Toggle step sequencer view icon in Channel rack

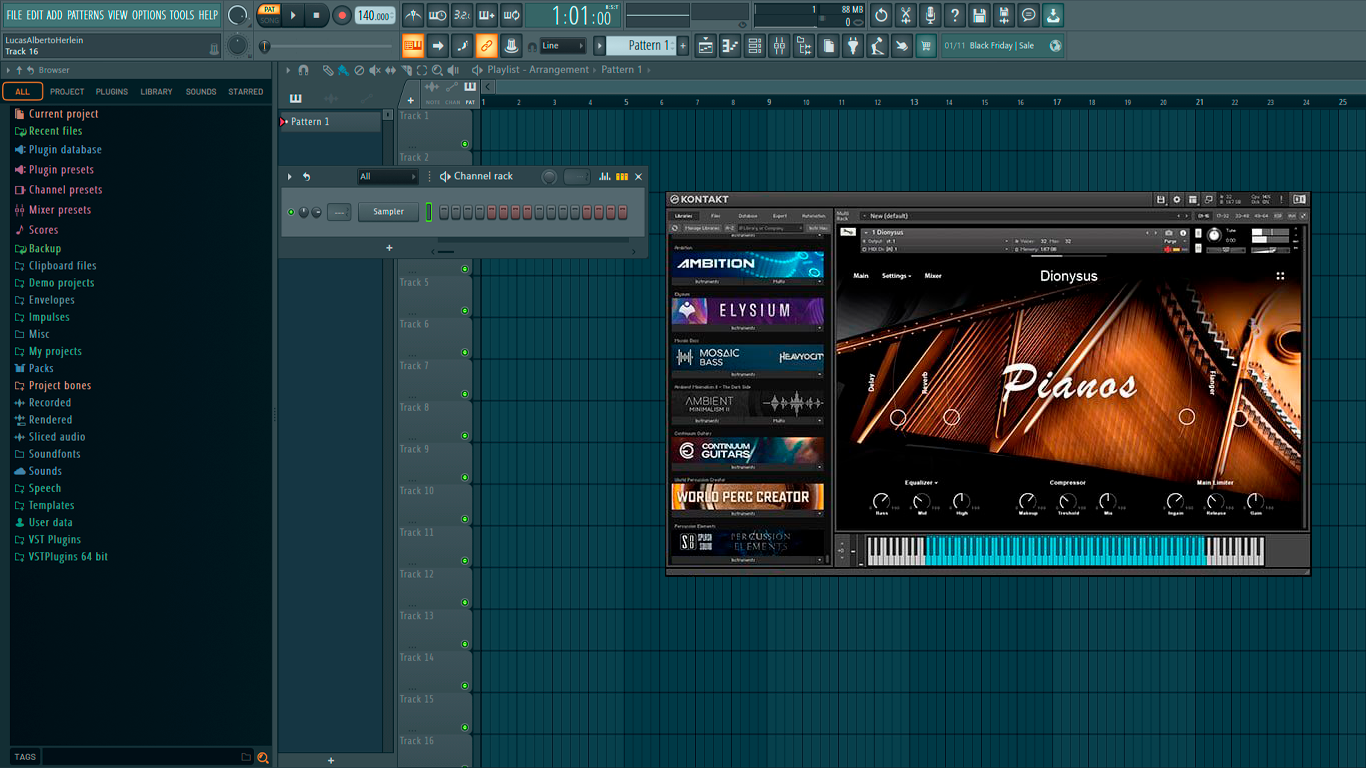pos(622,177)
